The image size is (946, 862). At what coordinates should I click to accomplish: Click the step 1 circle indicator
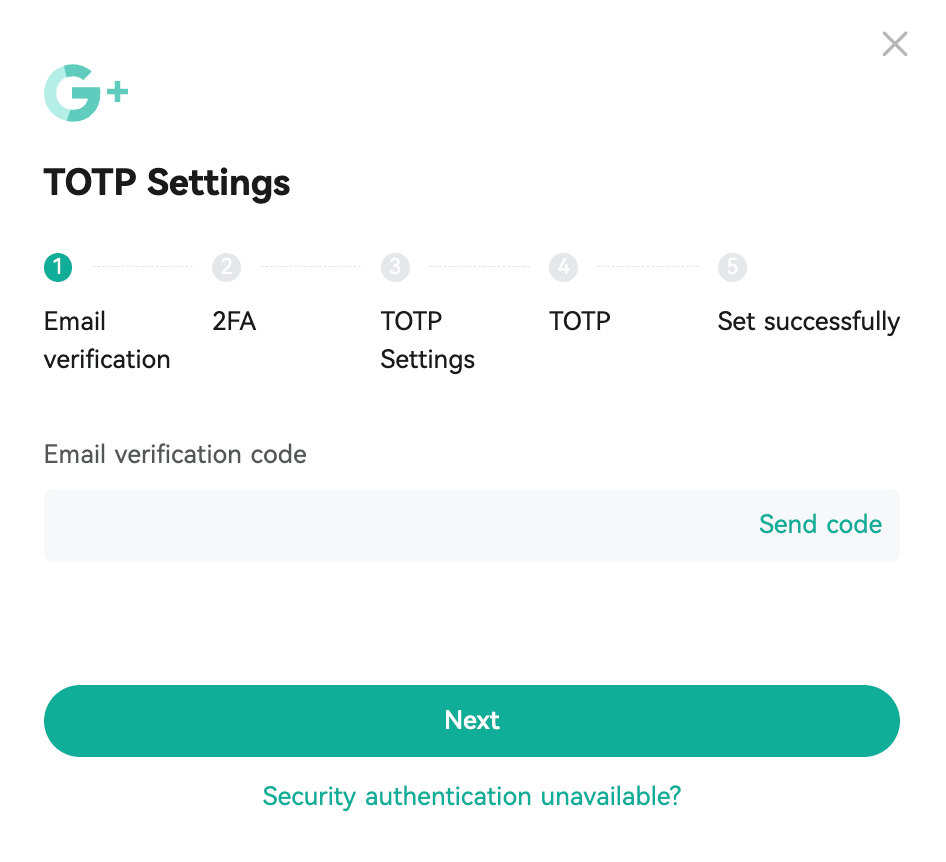tap(58, 267)
